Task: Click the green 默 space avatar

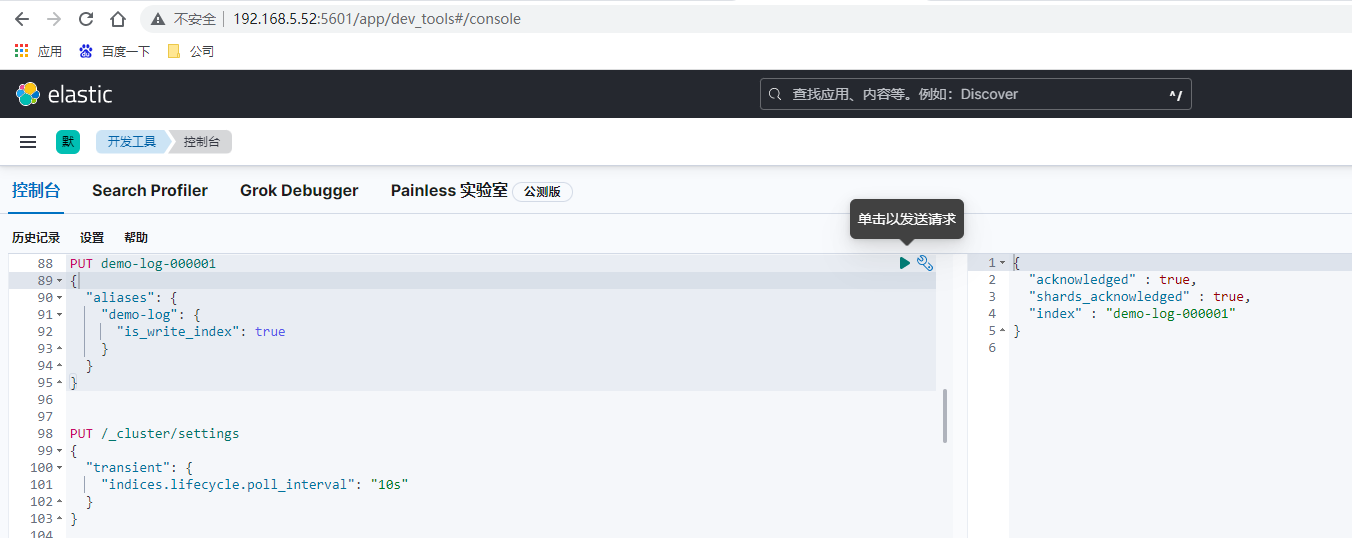Action: (x=68, y=142)
